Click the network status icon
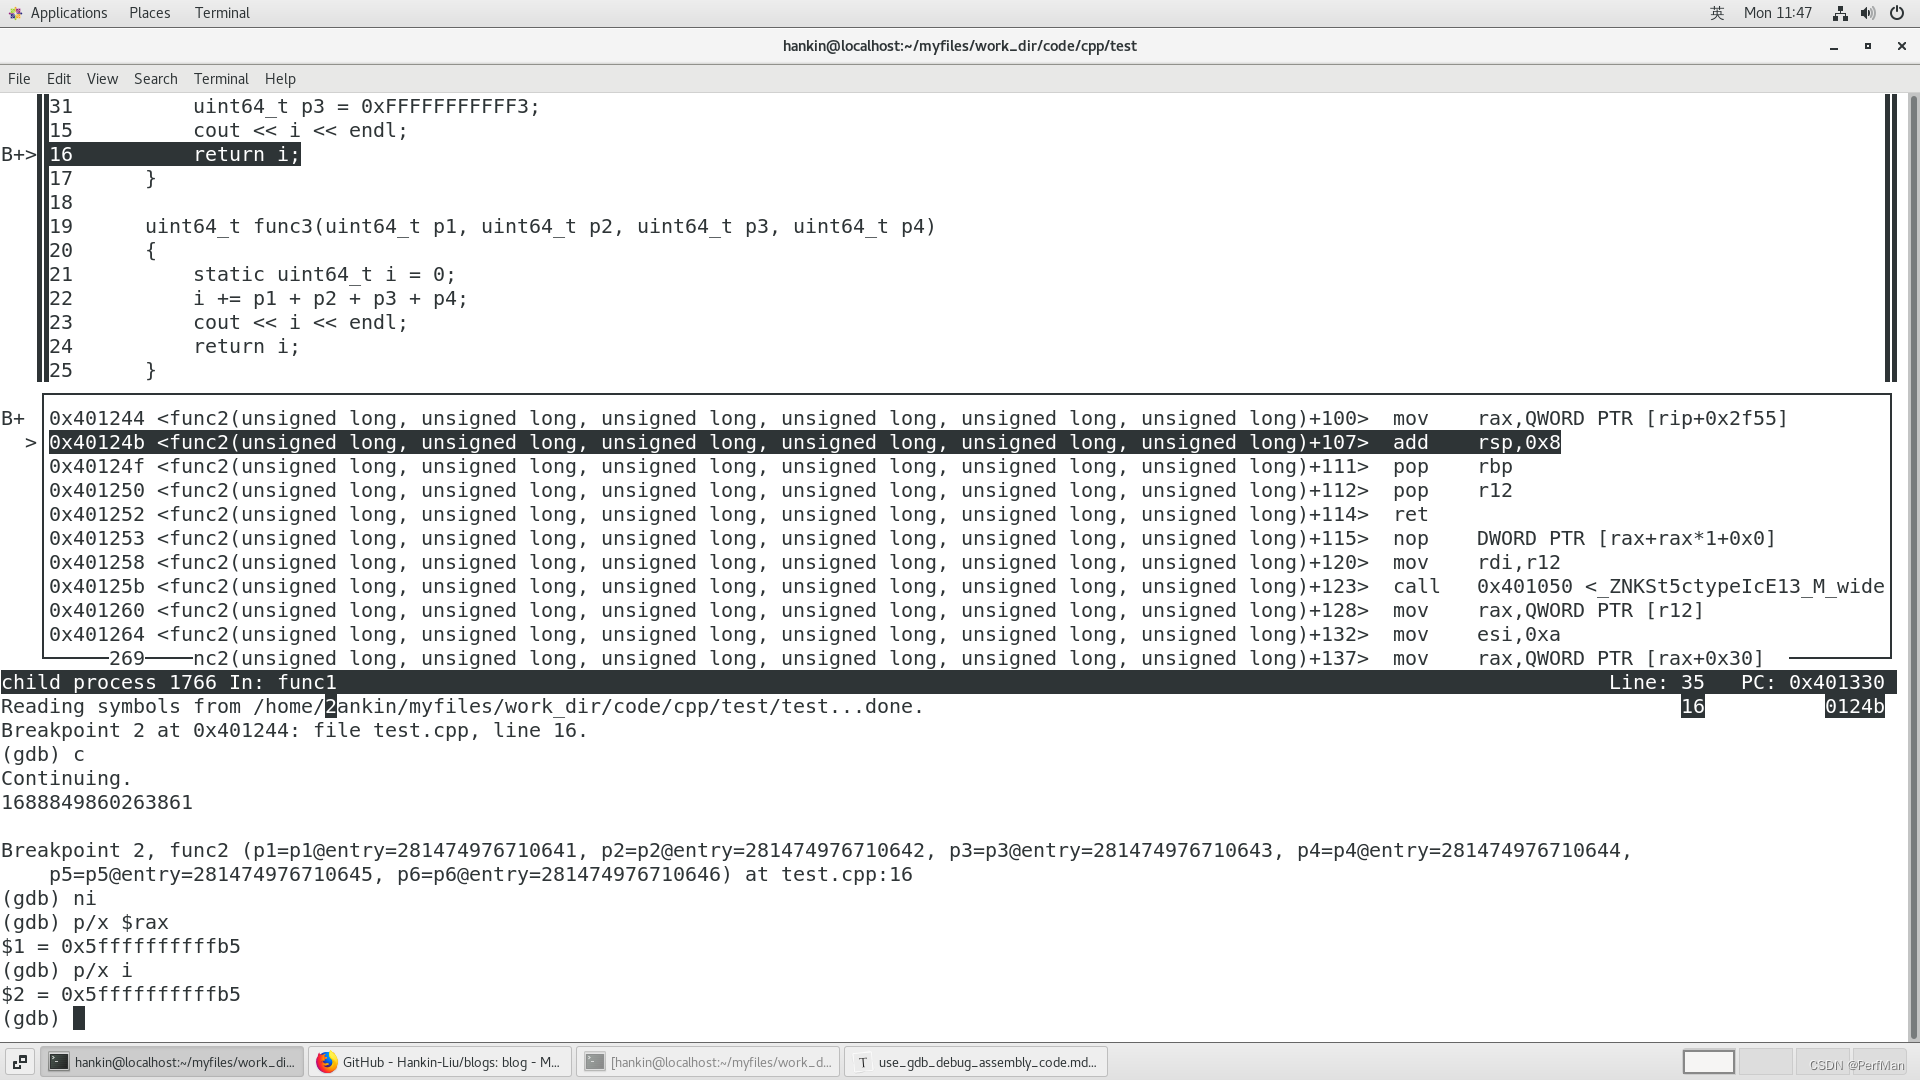The width and height of the screenshot is (1920, 1080). click(x=1839, y=13)
